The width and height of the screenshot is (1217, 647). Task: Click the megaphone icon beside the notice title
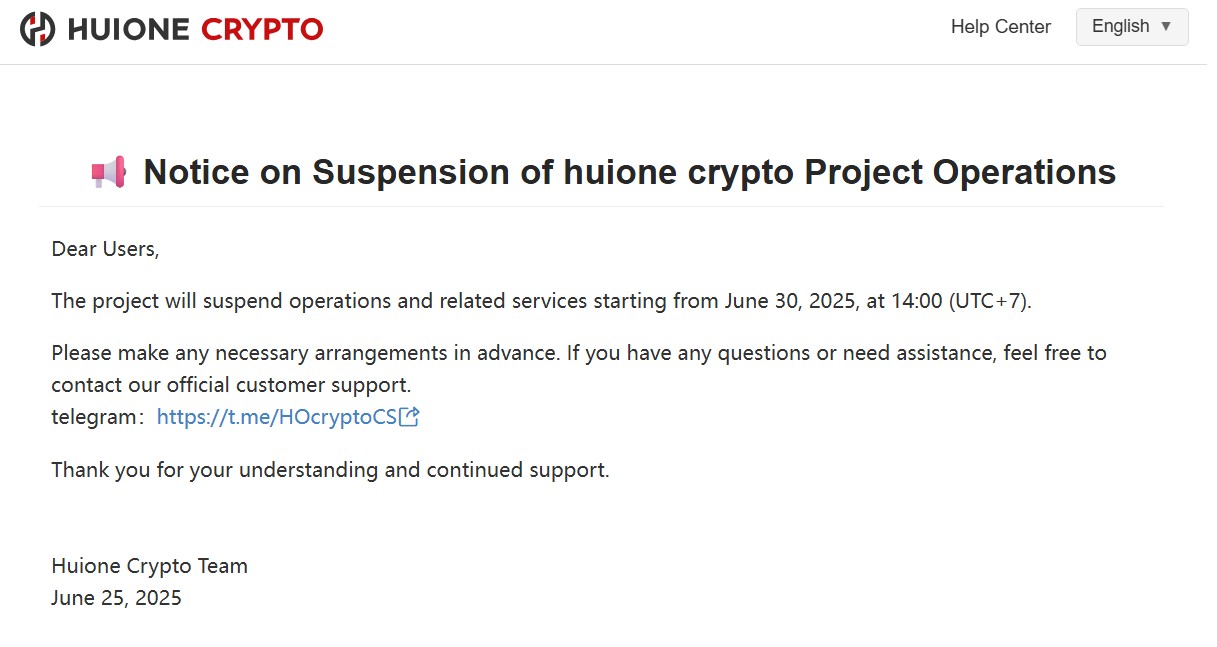tap(109, 173)
